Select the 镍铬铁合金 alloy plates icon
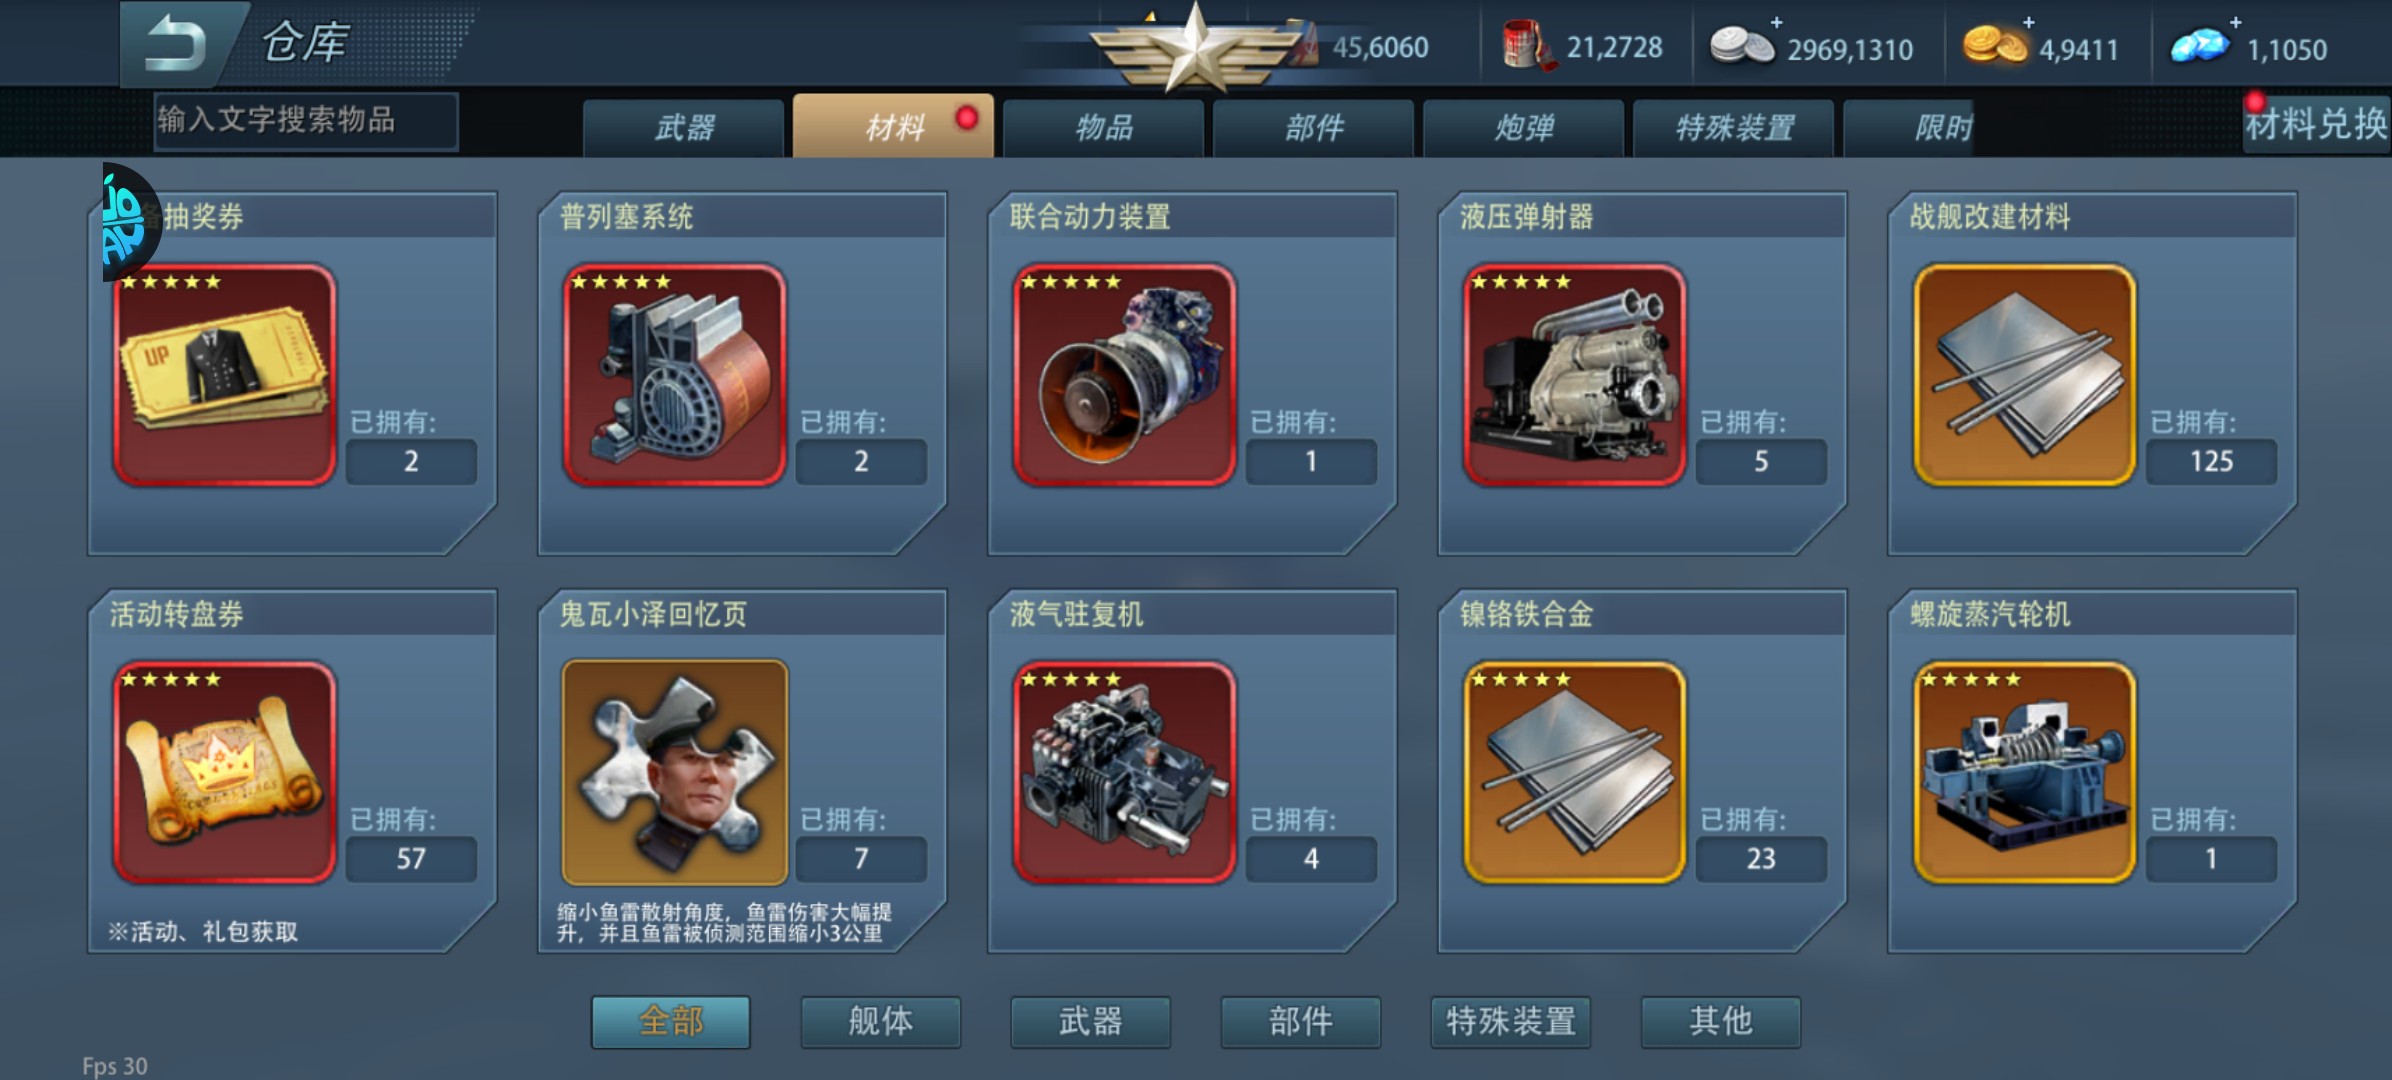The image size is (2392, 1080). 1575,772
